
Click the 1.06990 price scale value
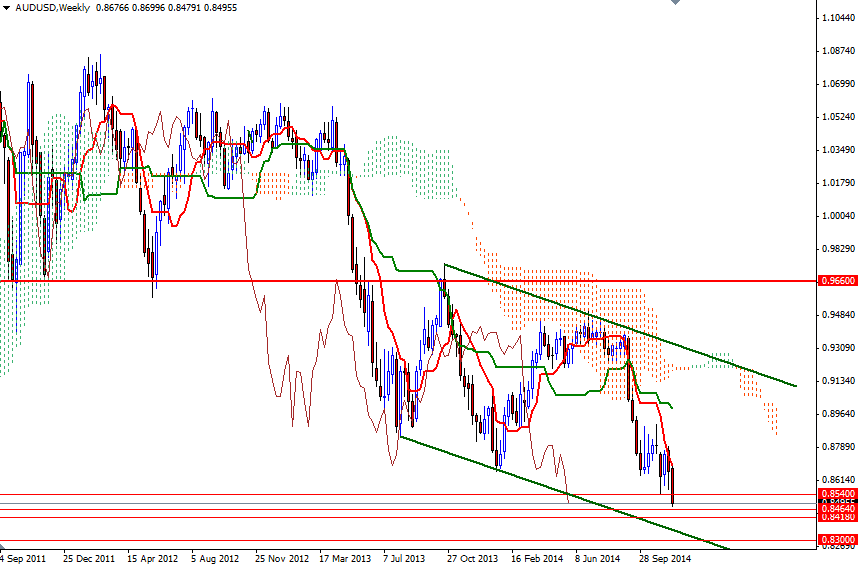coord(838,83)
